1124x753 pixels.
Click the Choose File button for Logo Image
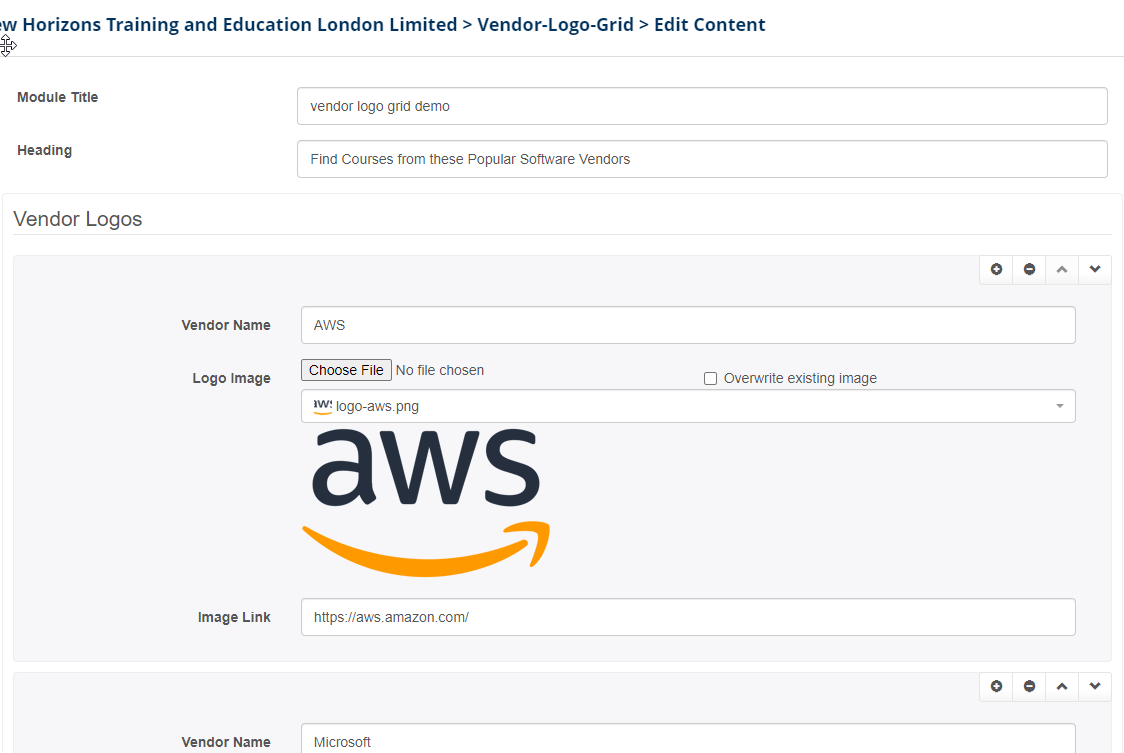(x=346, y=370)
